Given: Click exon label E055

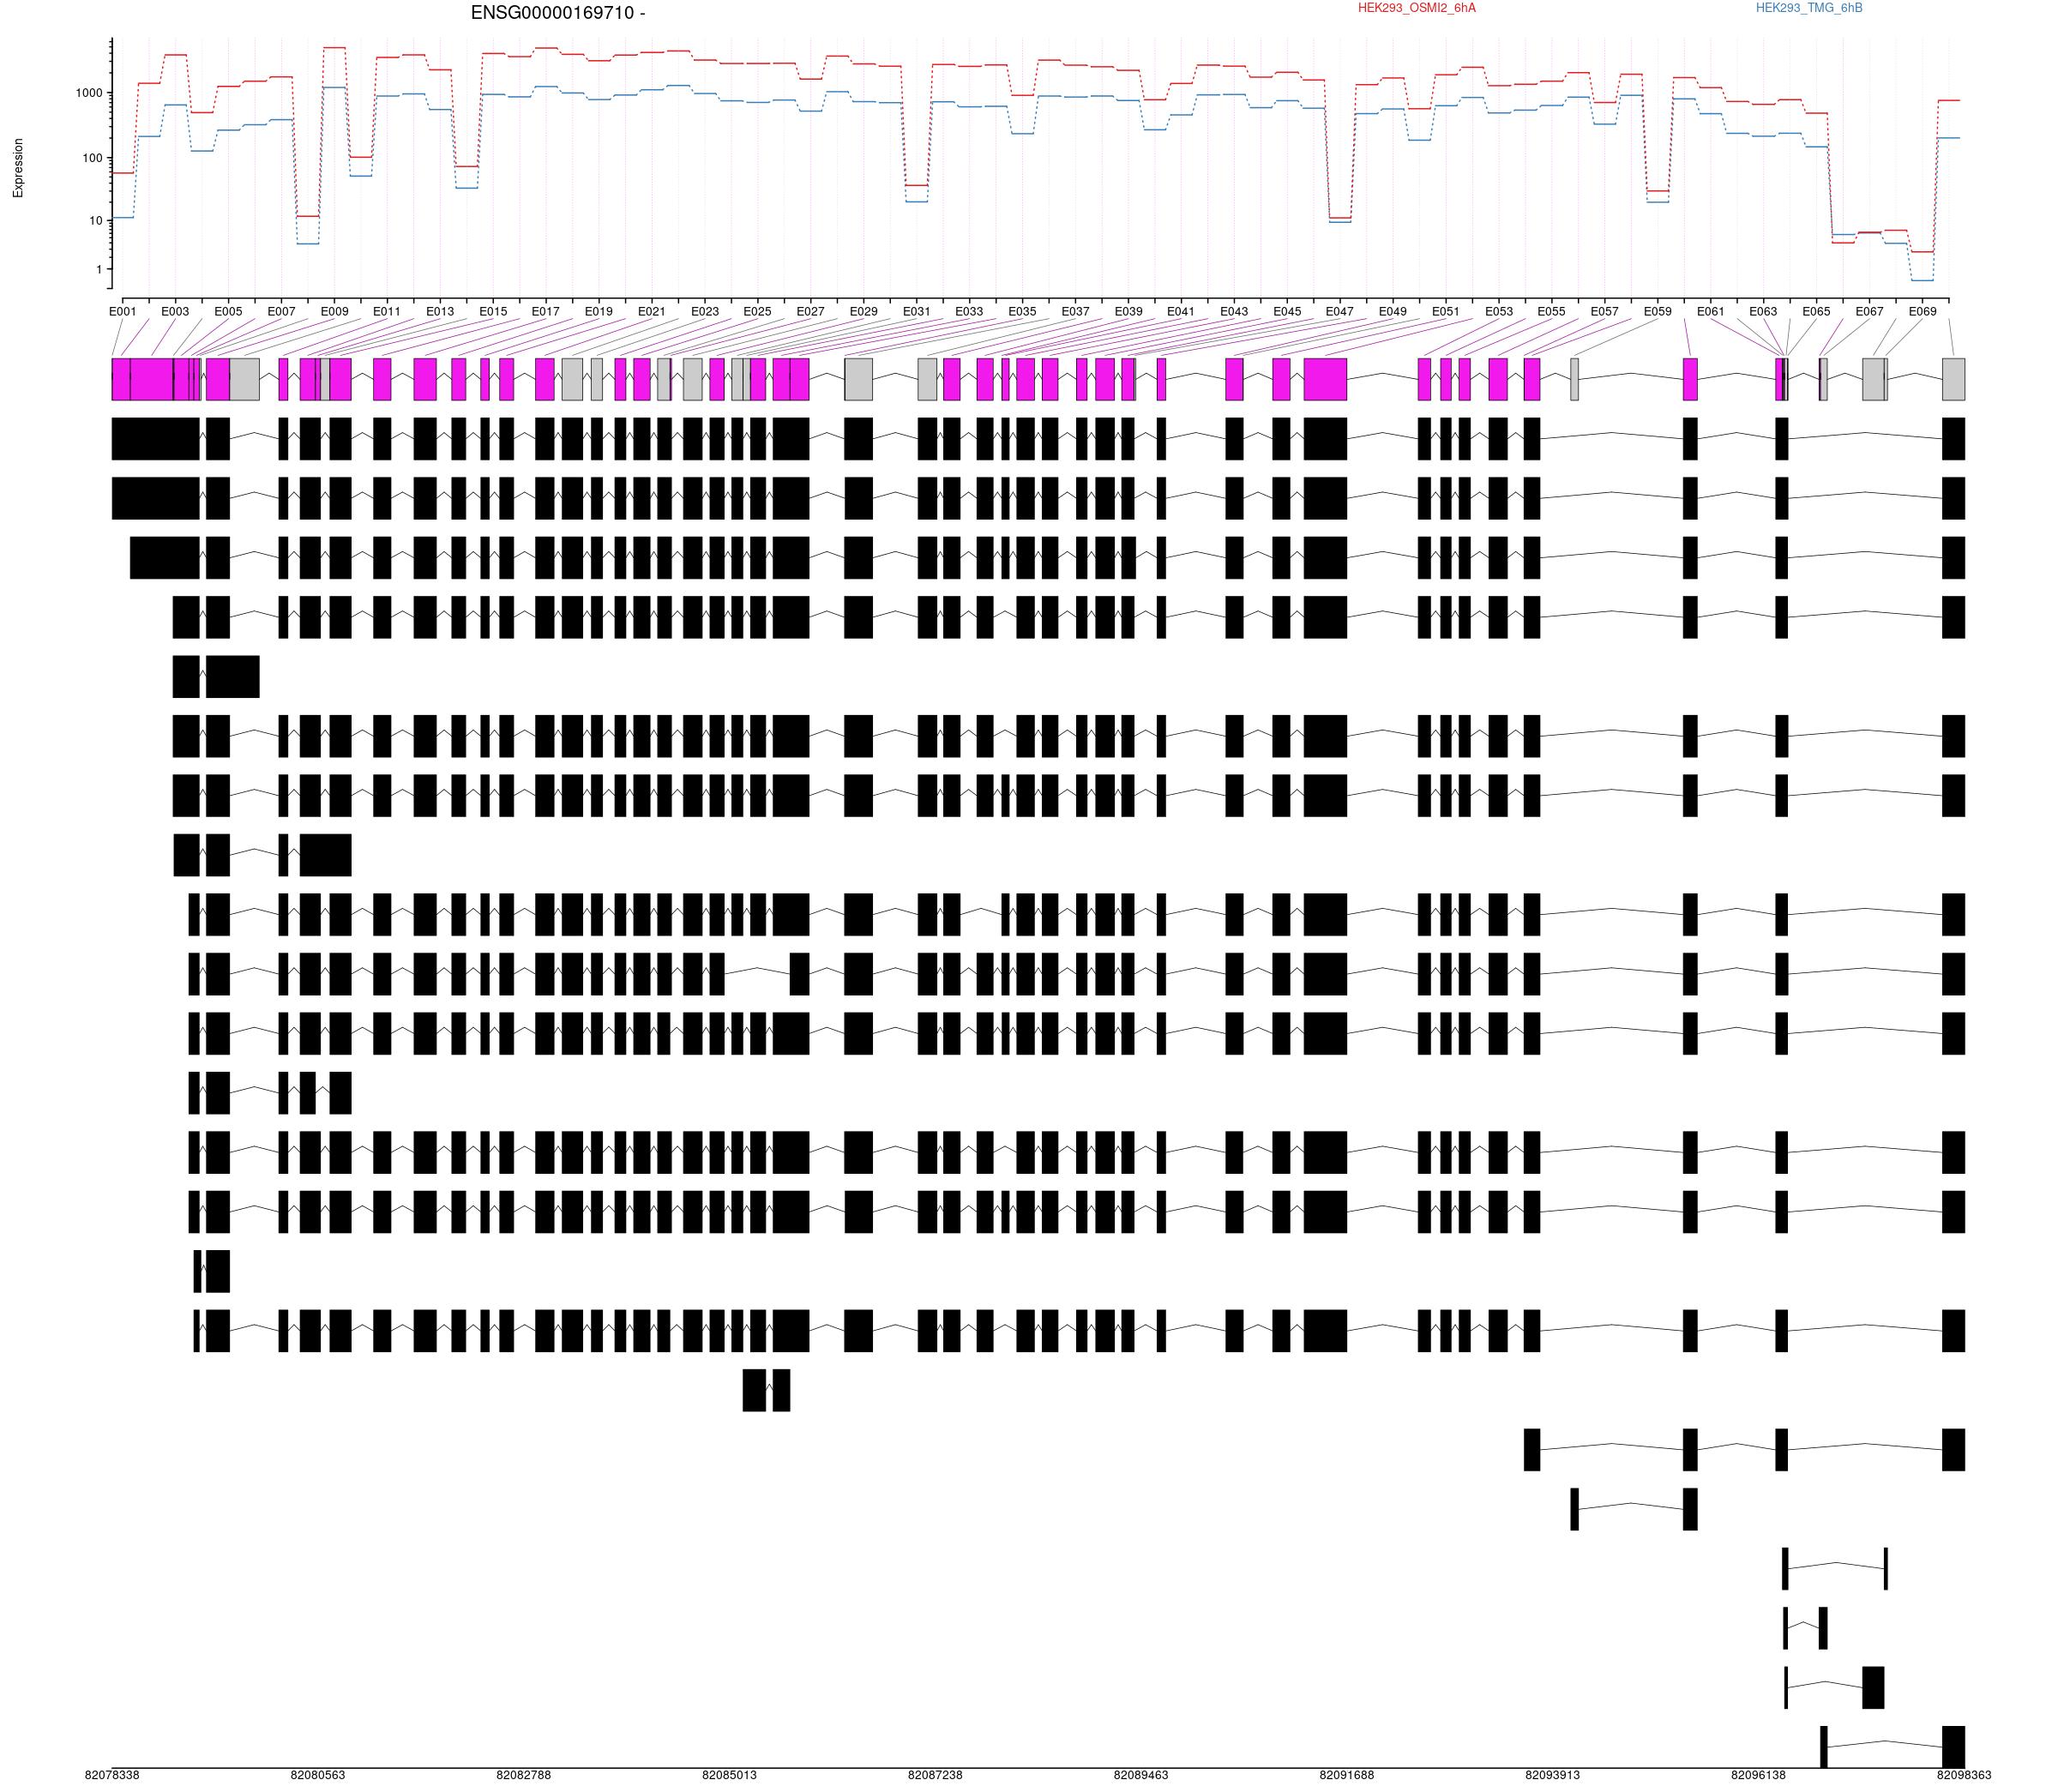Looking at the screenshot, I should coord(1551,312).
